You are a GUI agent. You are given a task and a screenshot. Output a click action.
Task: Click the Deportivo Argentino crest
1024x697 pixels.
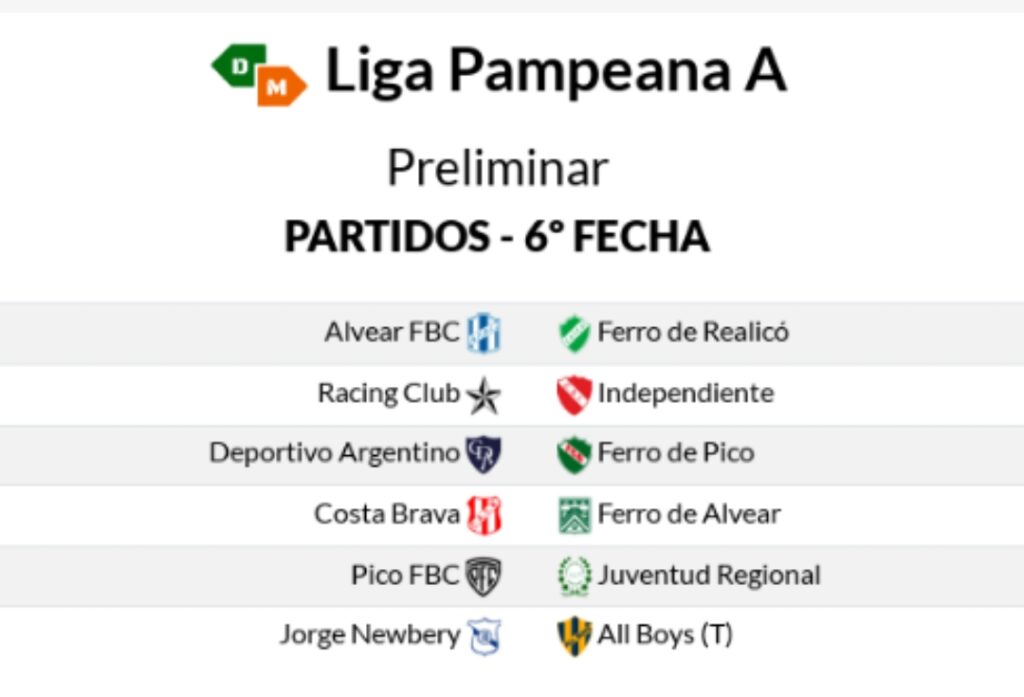click(484, 454)
